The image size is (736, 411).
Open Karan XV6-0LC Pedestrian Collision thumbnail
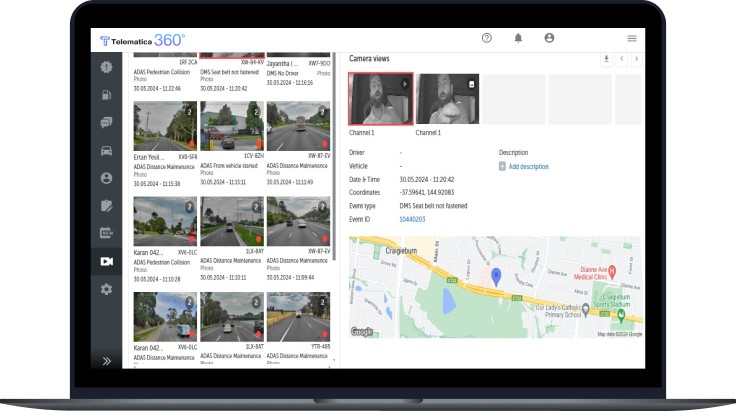click(x=165, y=221)
